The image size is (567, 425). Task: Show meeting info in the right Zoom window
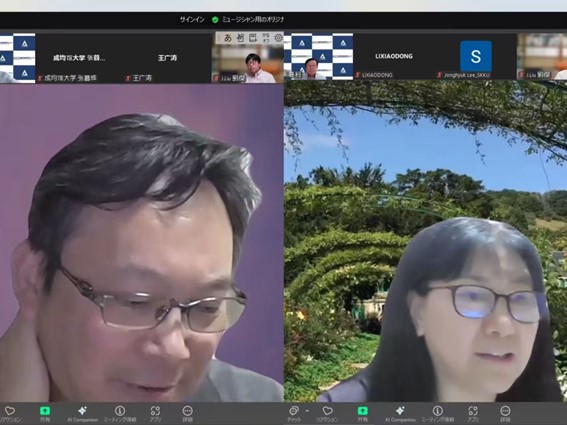tap(438, 413)
